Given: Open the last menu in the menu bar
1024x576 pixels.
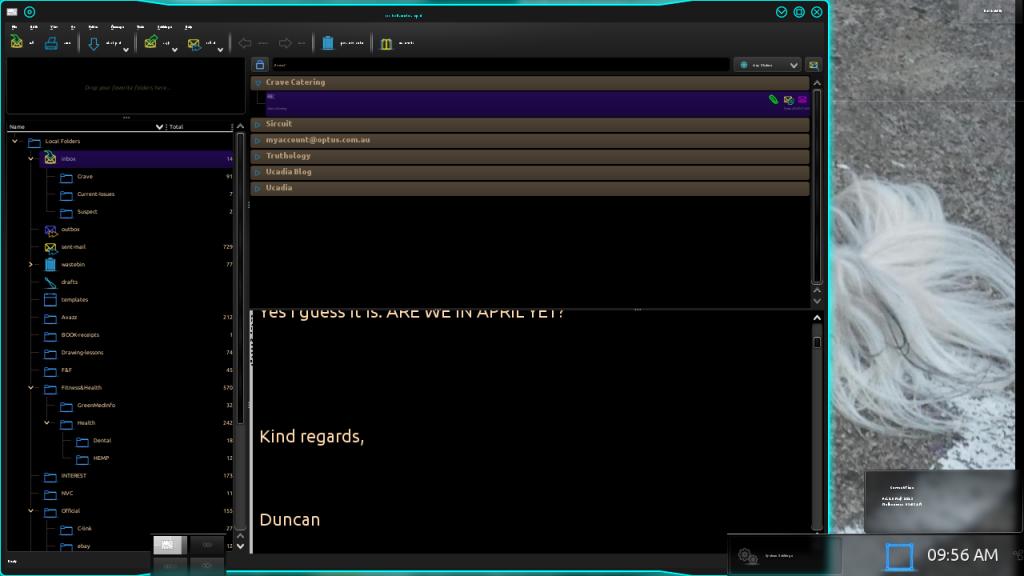Looking at the screenshot, I should click(188, 26).
